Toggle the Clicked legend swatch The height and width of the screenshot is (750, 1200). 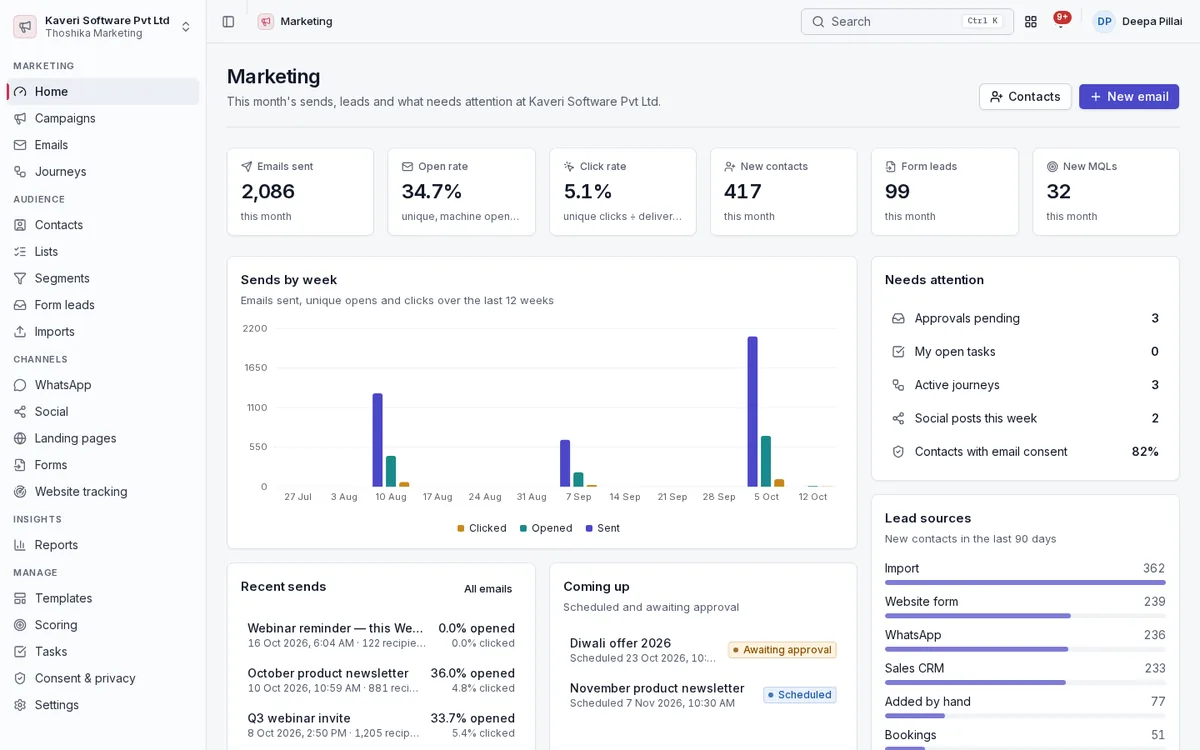click(461, 528)
